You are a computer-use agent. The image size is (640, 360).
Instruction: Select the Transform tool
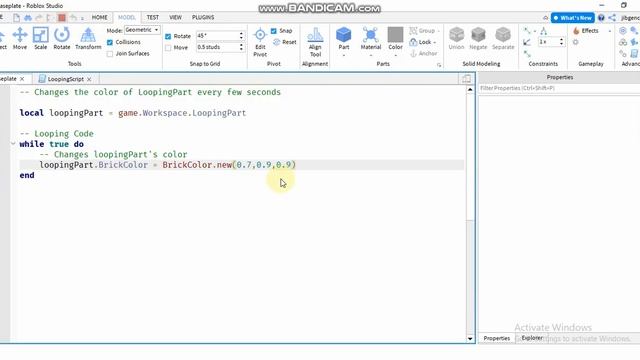[x=88, y=38]
